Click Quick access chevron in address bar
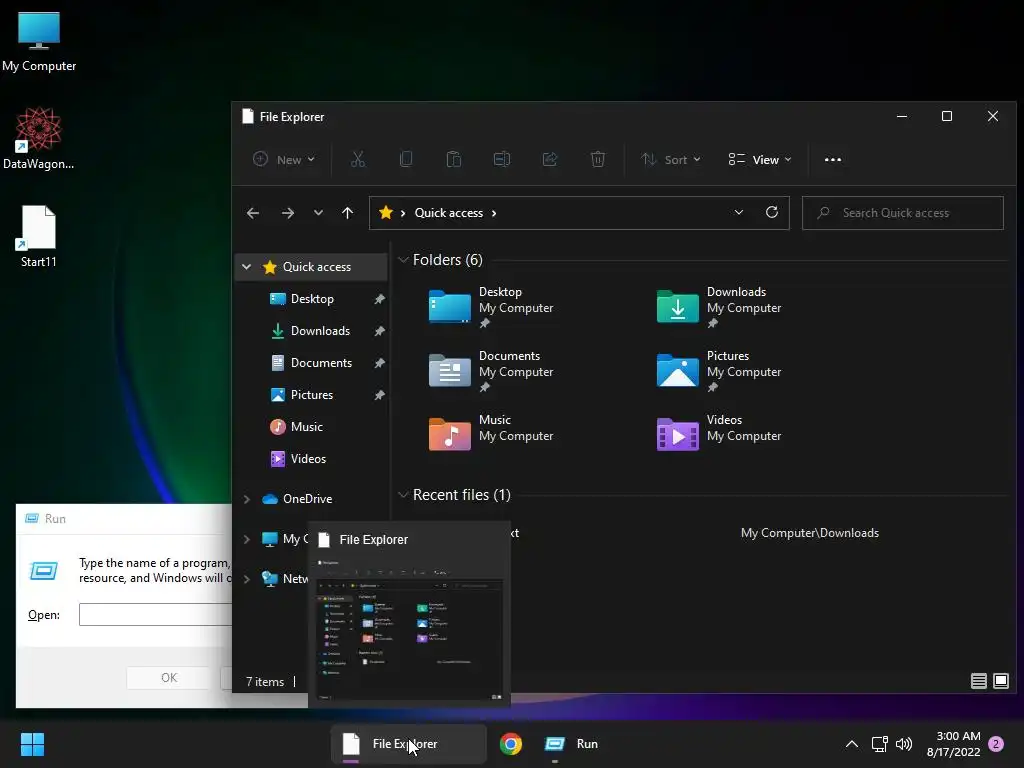 (x=494, y=213)
